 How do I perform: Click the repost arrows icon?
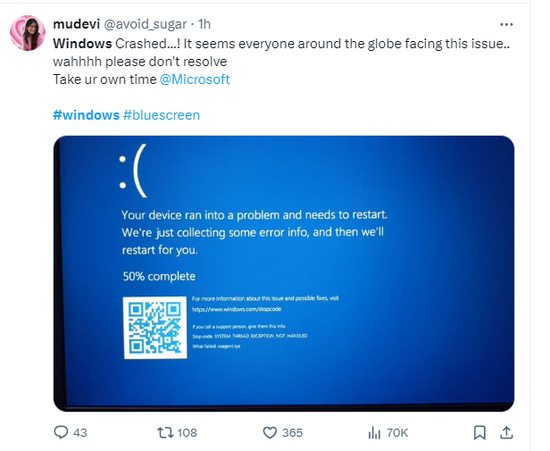pyautogui.click(x=165, y=432)
